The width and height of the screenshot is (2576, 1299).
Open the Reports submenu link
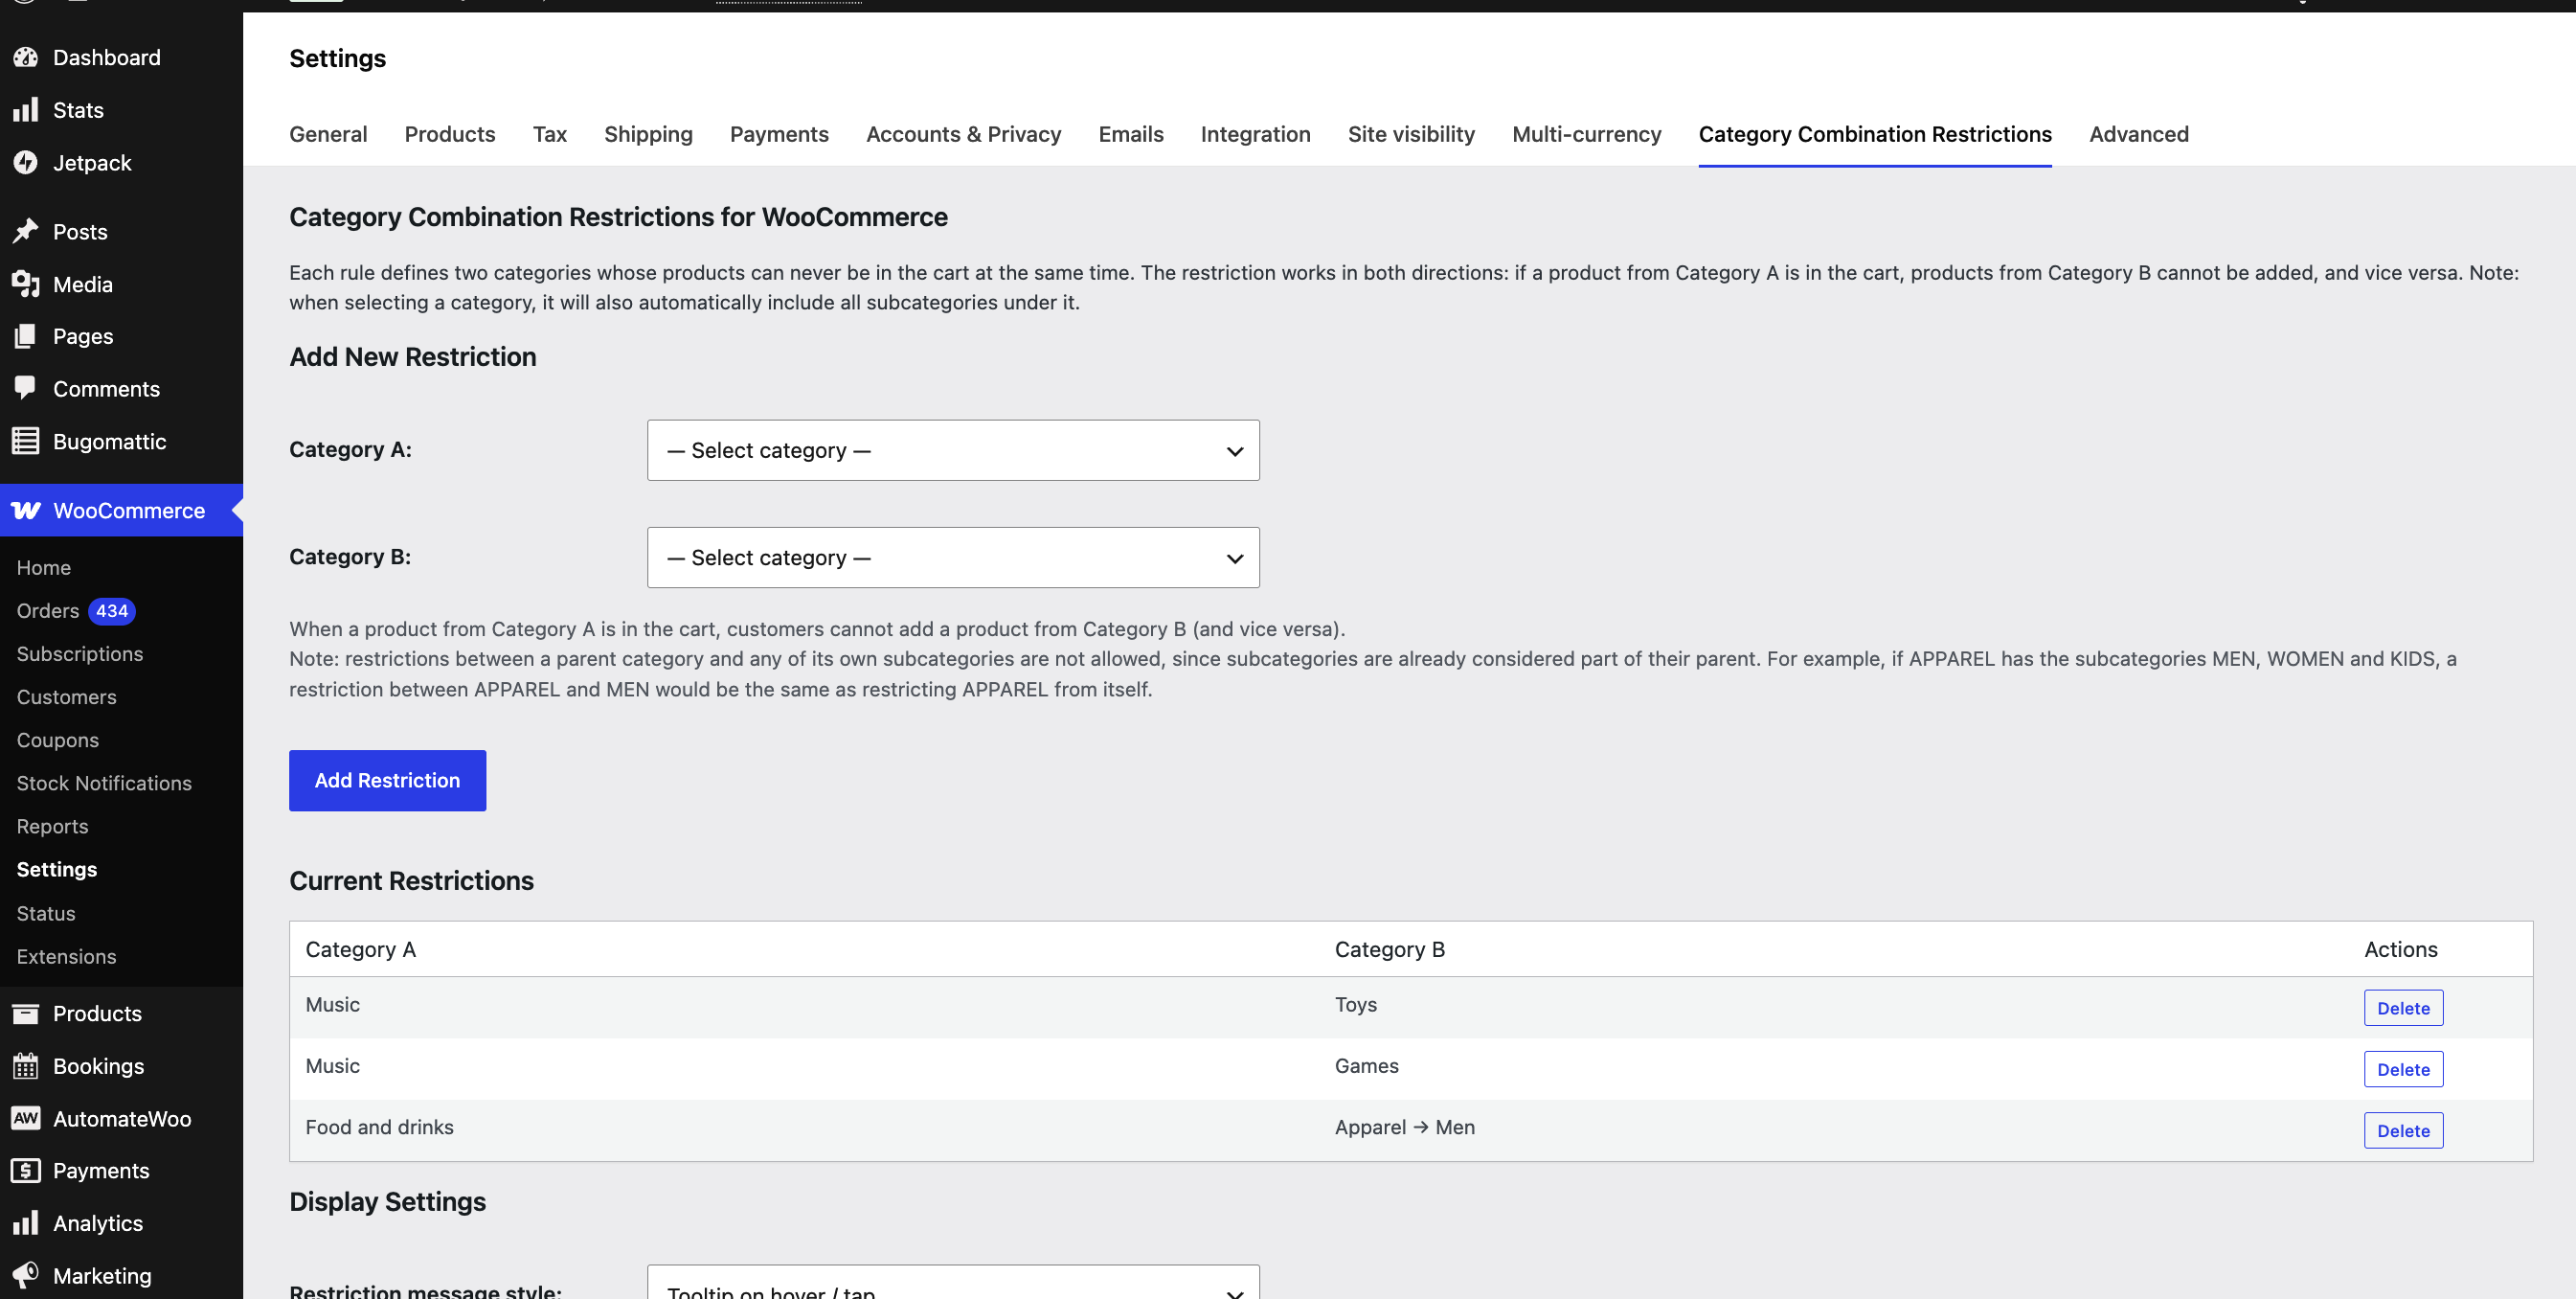(53, 827)
